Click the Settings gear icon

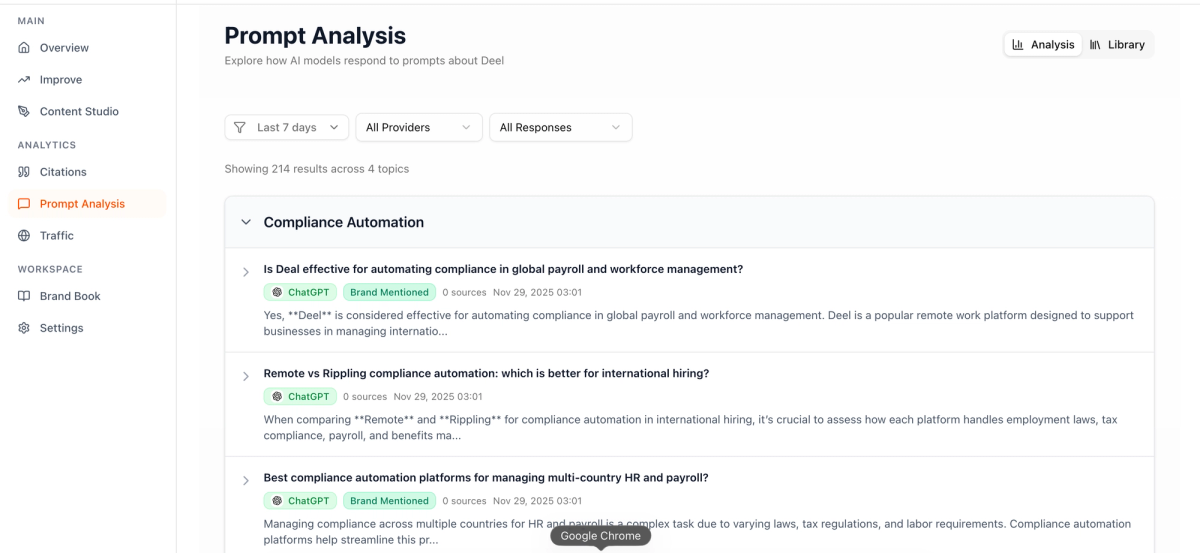(x=24, y=328)
